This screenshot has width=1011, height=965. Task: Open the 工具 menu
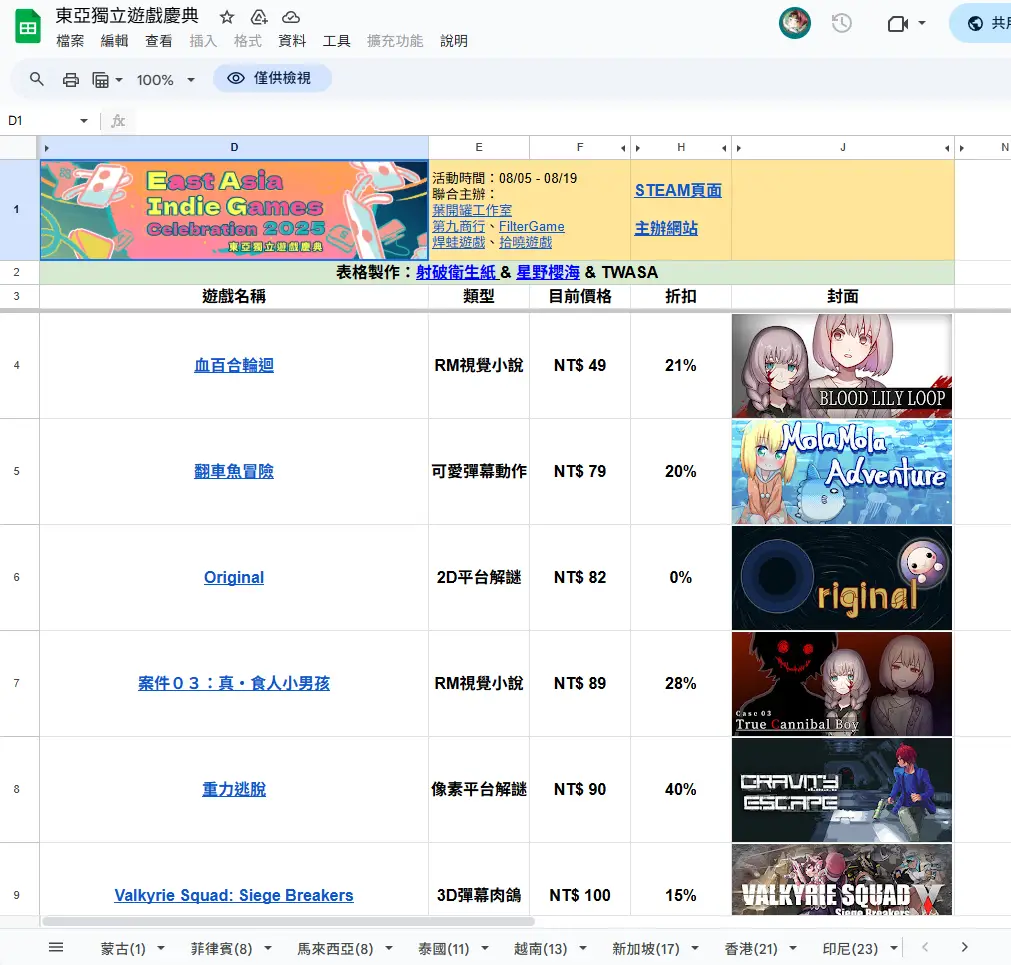(337, 41)
